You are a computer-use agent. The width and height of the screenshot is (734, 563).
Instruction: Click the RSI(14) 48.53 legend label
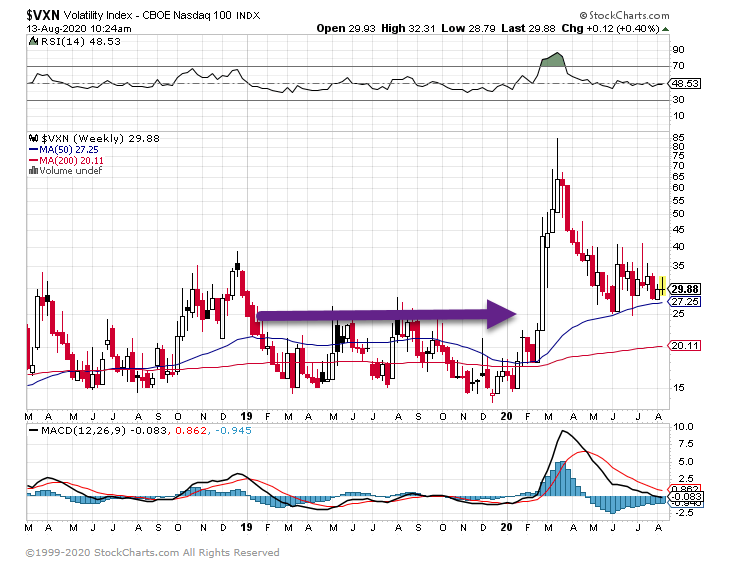81,42
